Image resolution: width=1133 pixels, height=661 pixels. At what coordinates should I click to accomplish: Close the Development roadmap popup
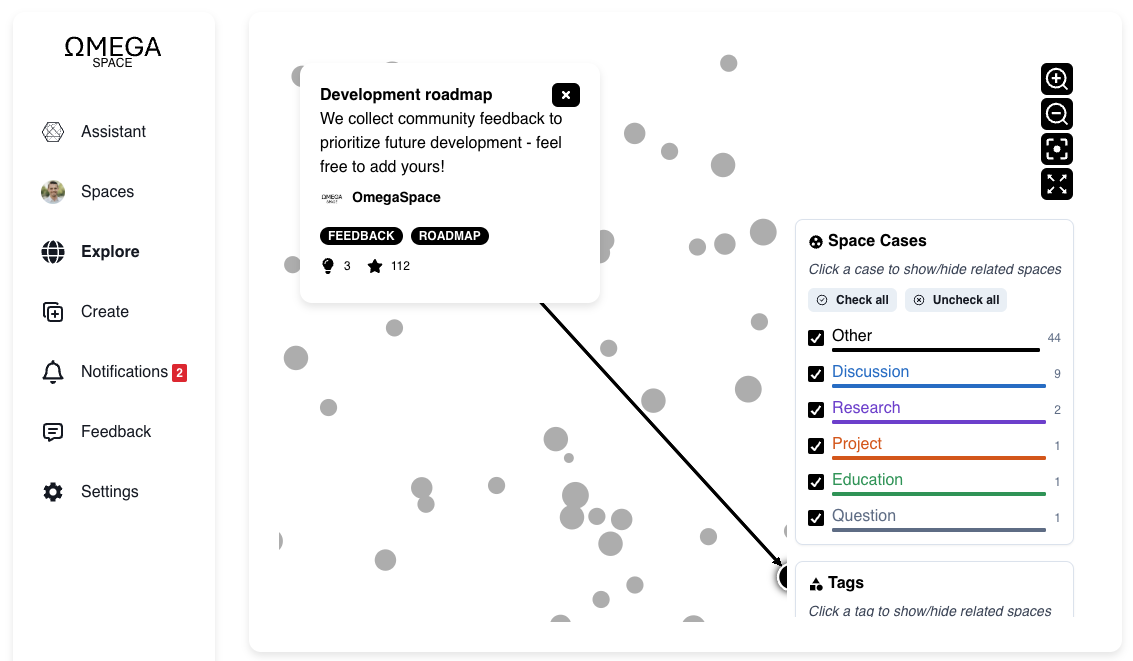click(x=565, y=95)
